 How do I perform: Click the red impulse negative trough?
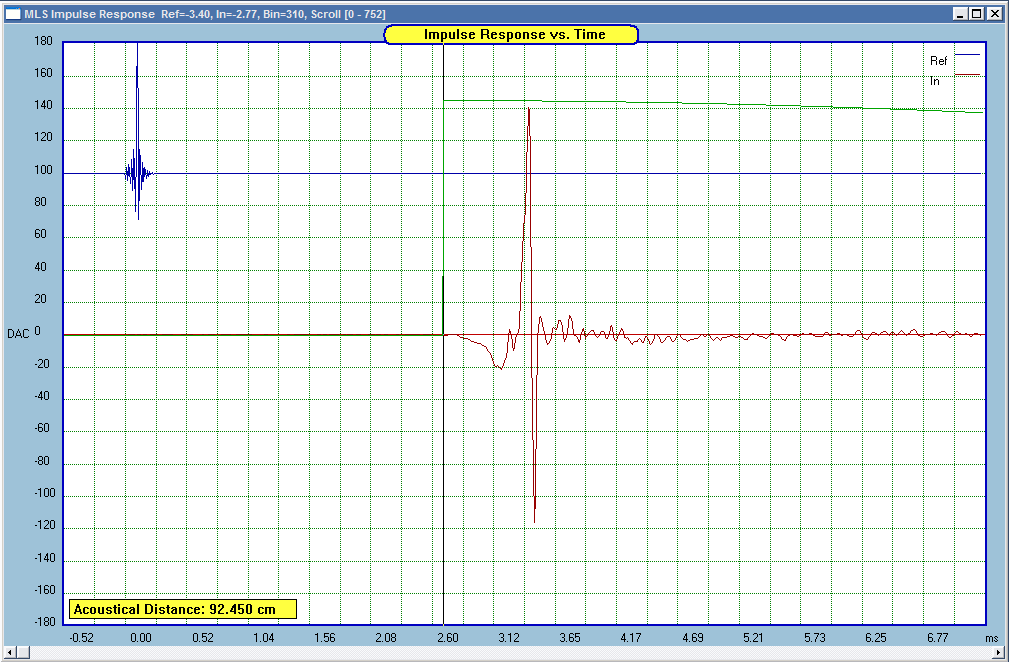pos(534,519)
